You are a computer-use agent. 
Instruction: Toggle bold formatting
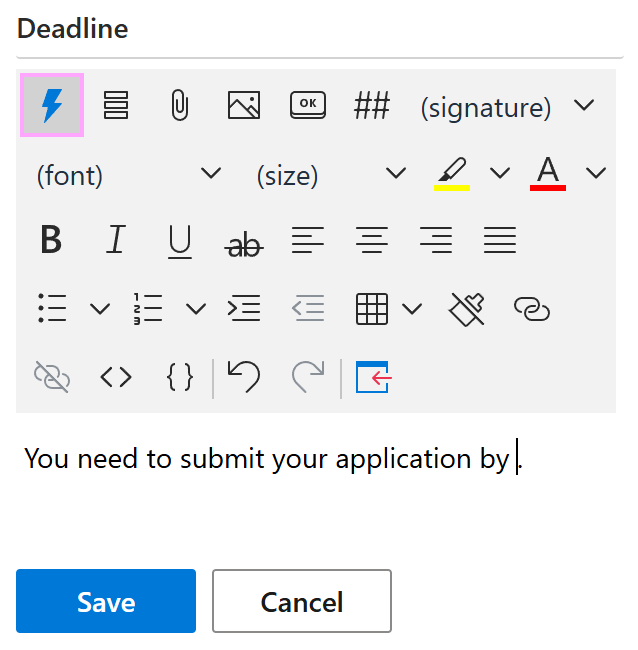(x=52, y=241)
